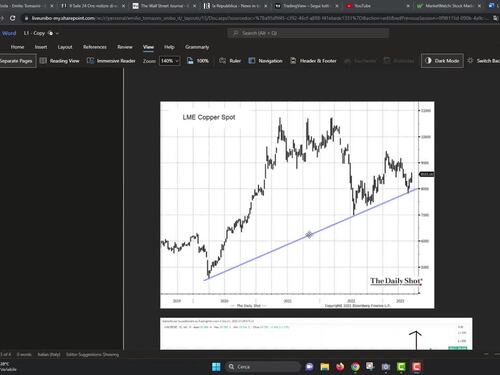Screen dimensions: 500x375
Task: Open File Explorer from the taskbar
Action: click(325, 367)
